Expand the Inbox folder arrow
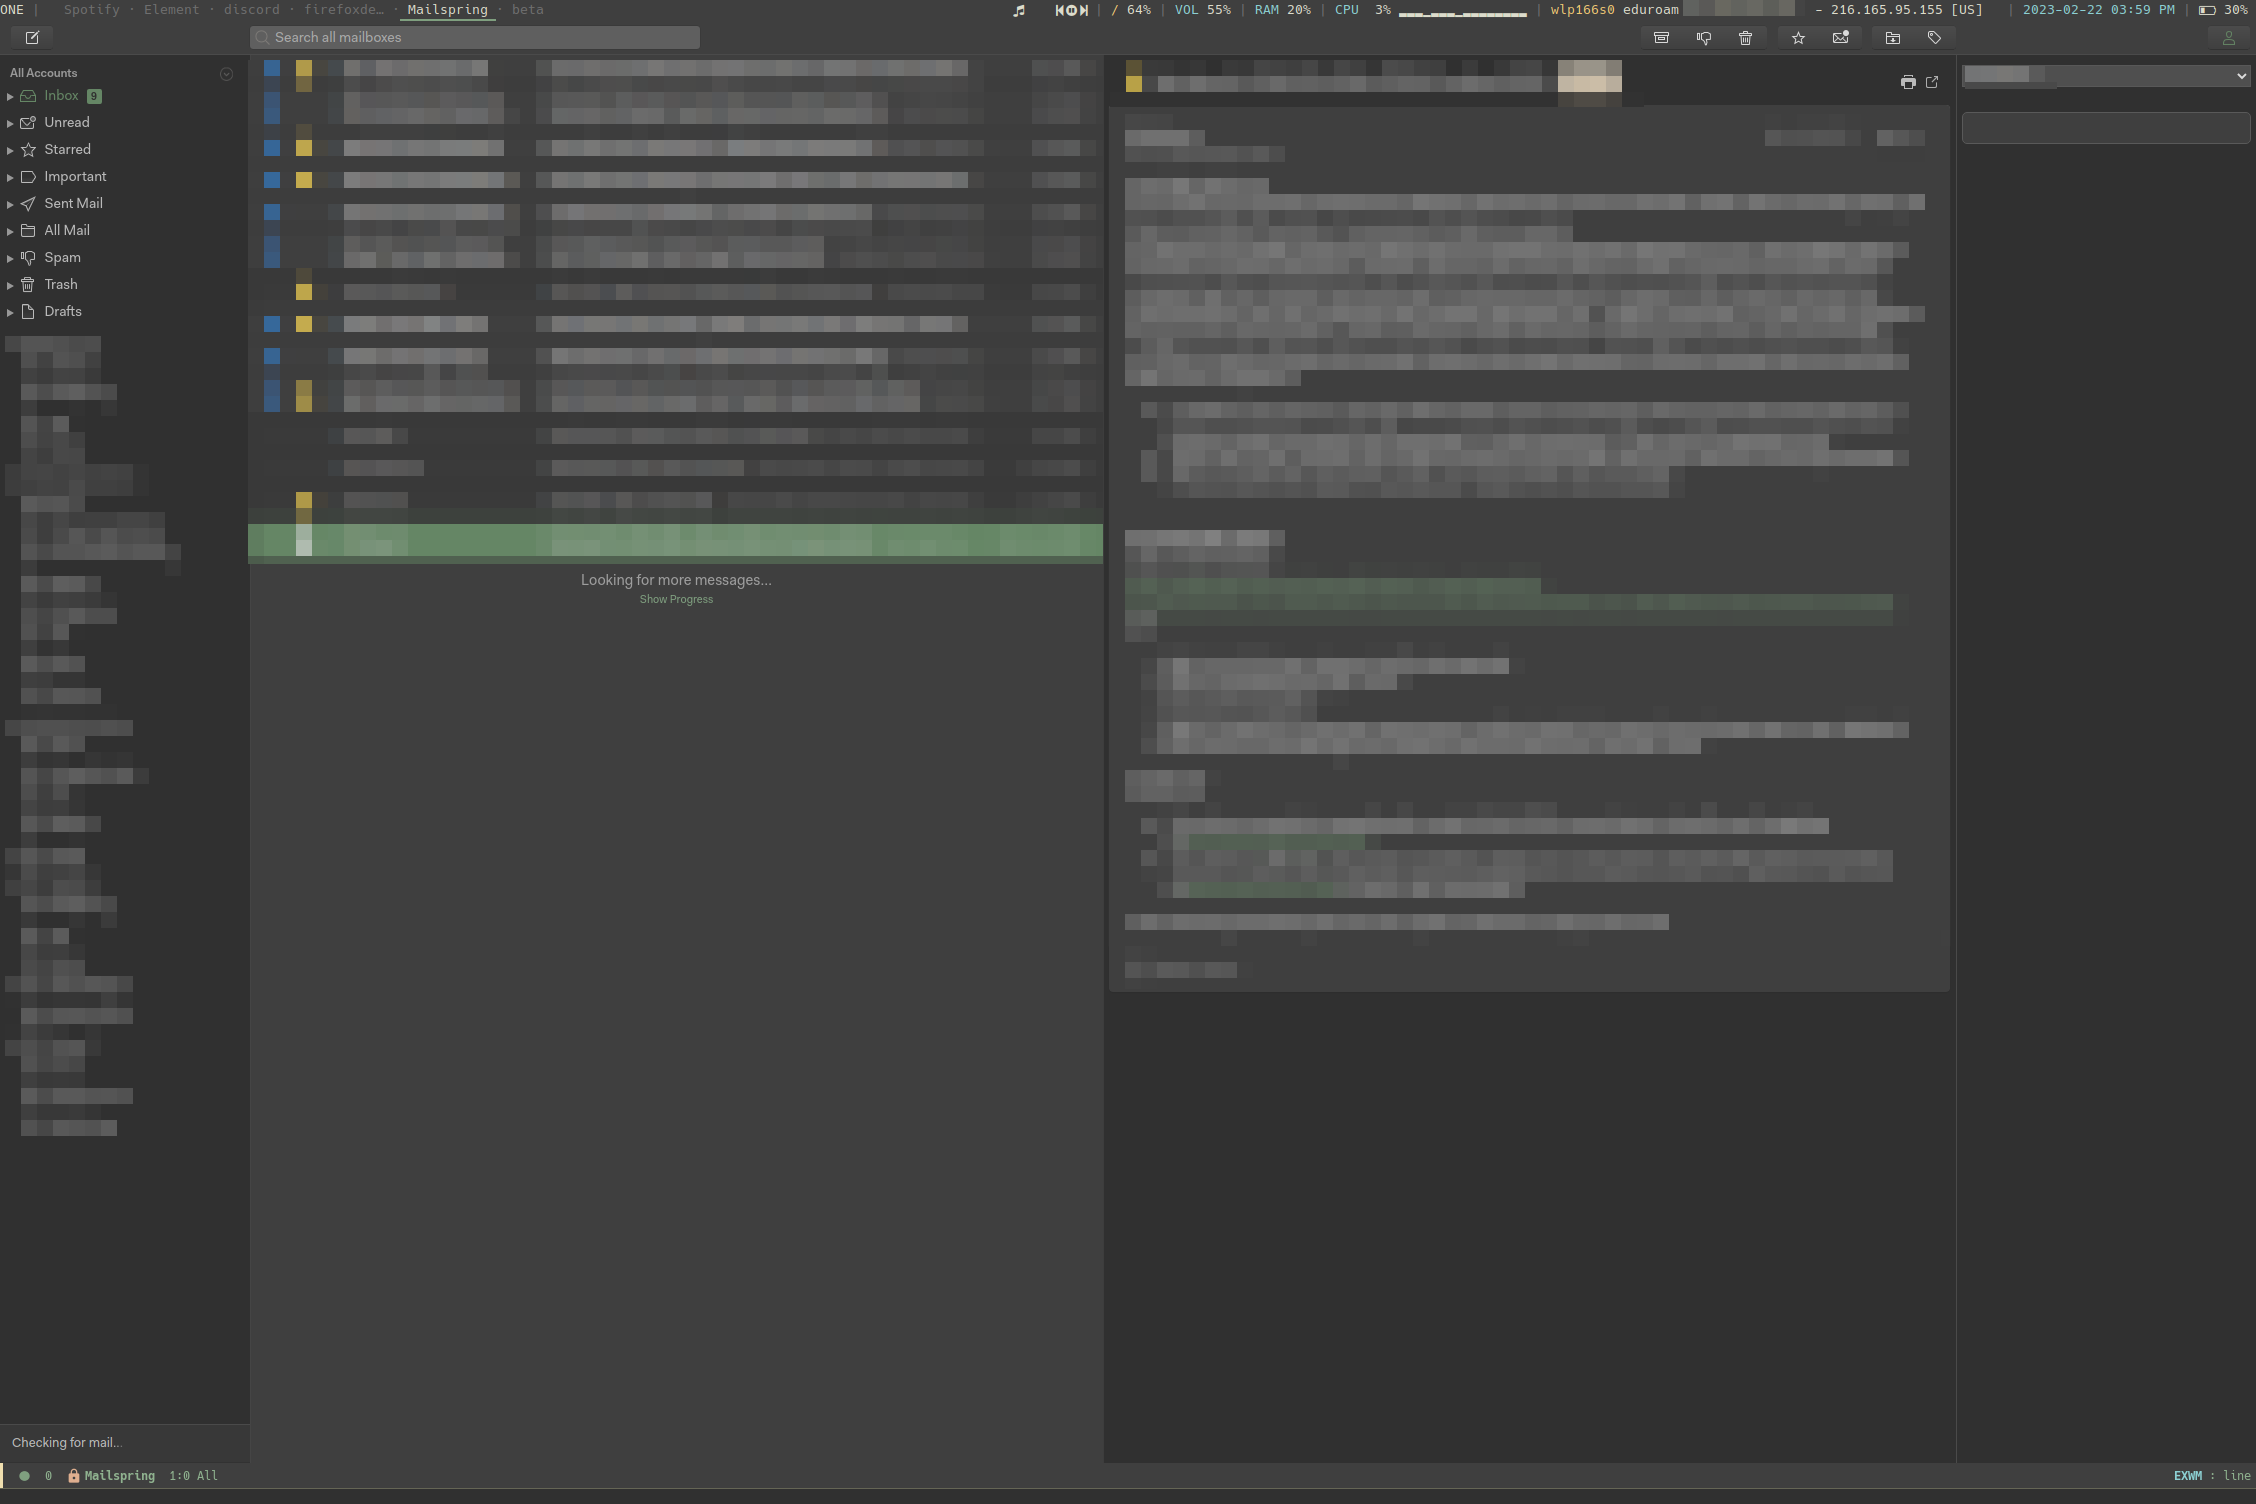 coord(10,97)
